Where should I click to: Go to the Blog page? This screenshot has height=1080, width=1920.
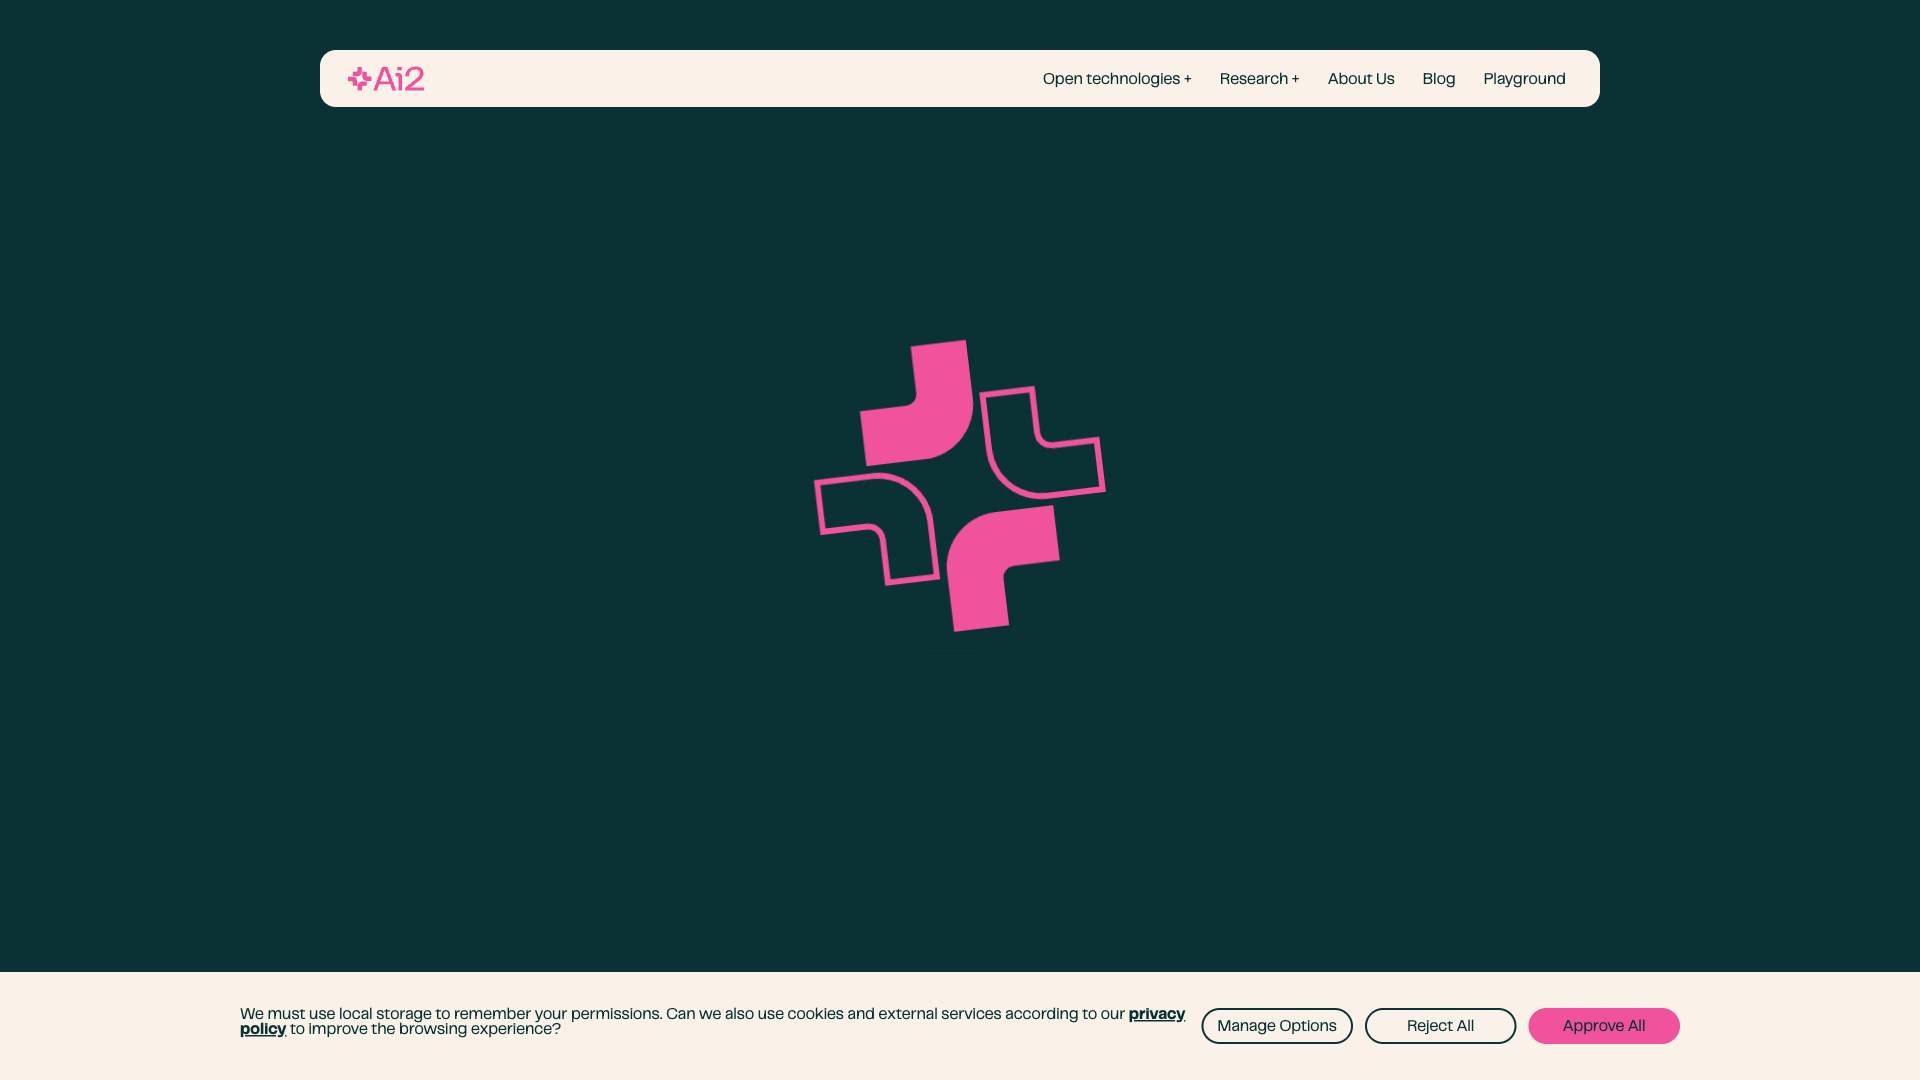1438,79
